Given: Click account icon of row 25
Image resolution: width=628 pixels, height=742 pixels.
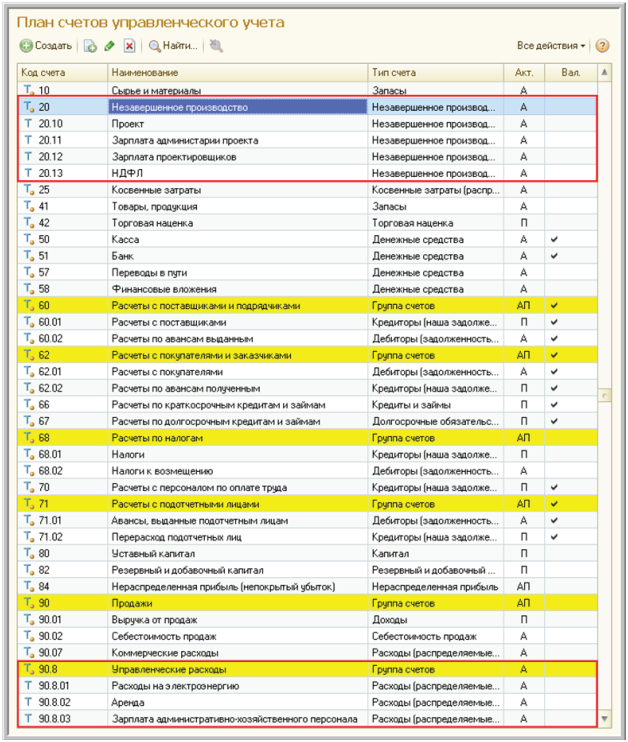Looking at the screenshot, I should point(29,190).
